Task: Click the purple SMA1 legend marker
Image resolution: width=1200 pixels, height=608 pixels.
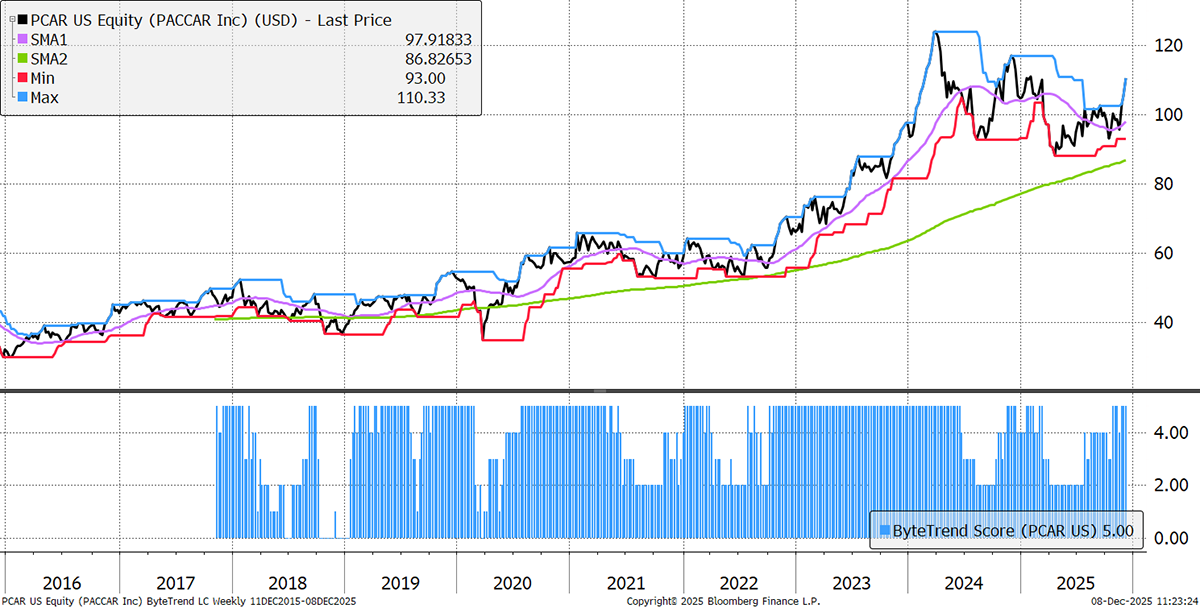Action: (x=11, y=40)
